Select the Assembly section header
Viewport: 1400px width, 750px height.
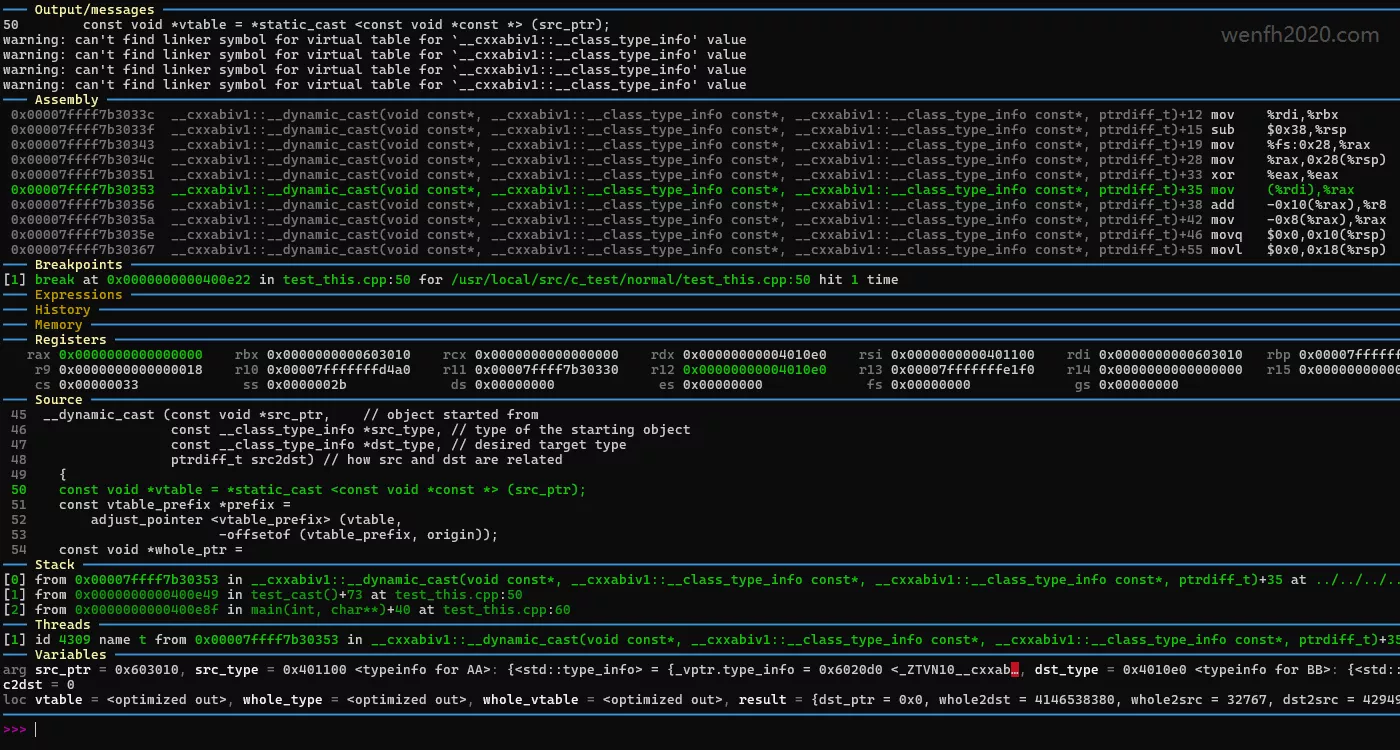pos(66,100)
